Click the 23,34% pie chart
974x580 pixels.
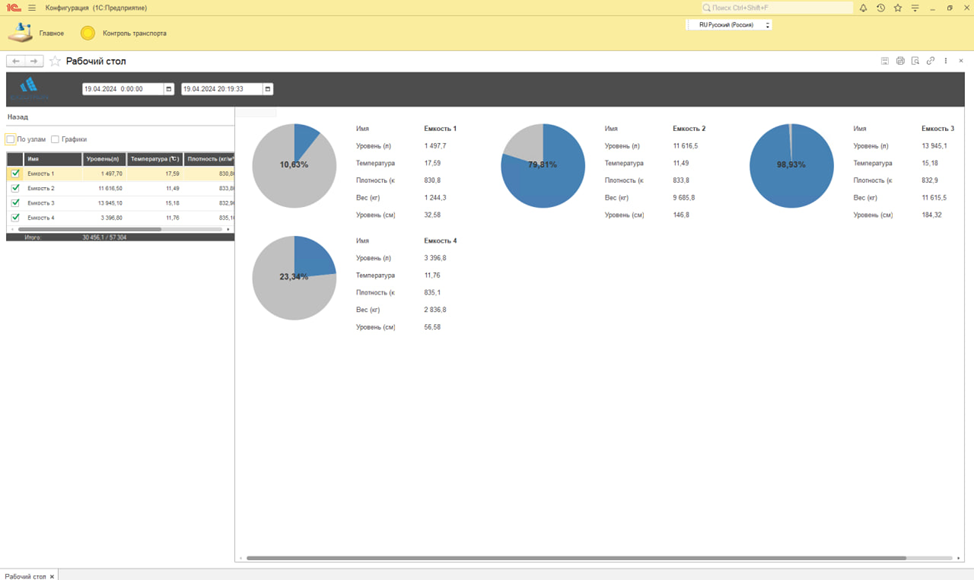click(x=294, y=278)
